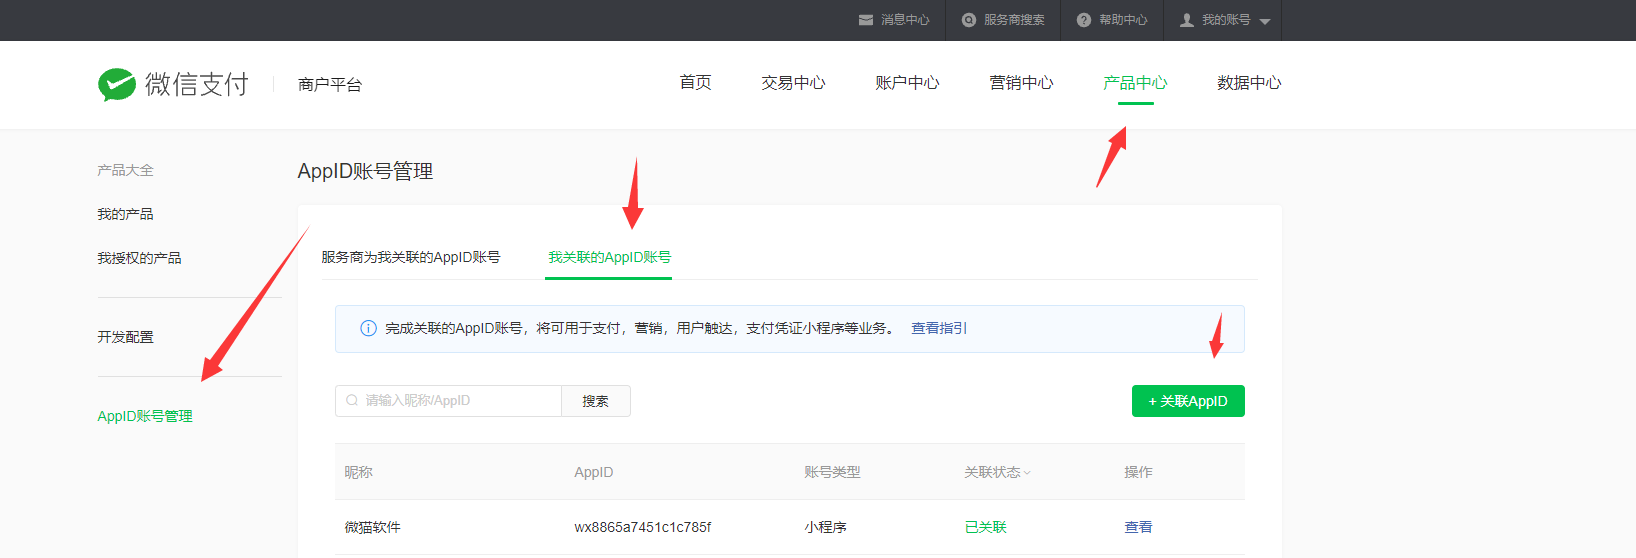1636x558 pixels.
Task: Click the 帮助中心 link in the top bar
Action: [1123, 20]
